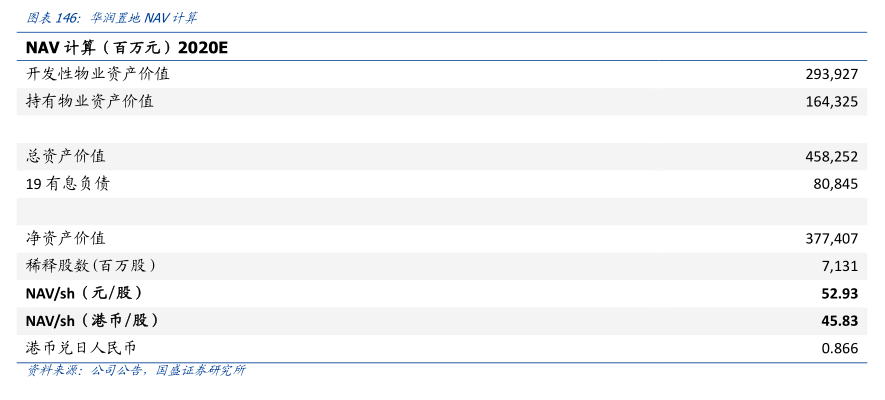Select the diluted share count 7,131
The width and height of the screenshot is (885, 400).
click(840, 265)
